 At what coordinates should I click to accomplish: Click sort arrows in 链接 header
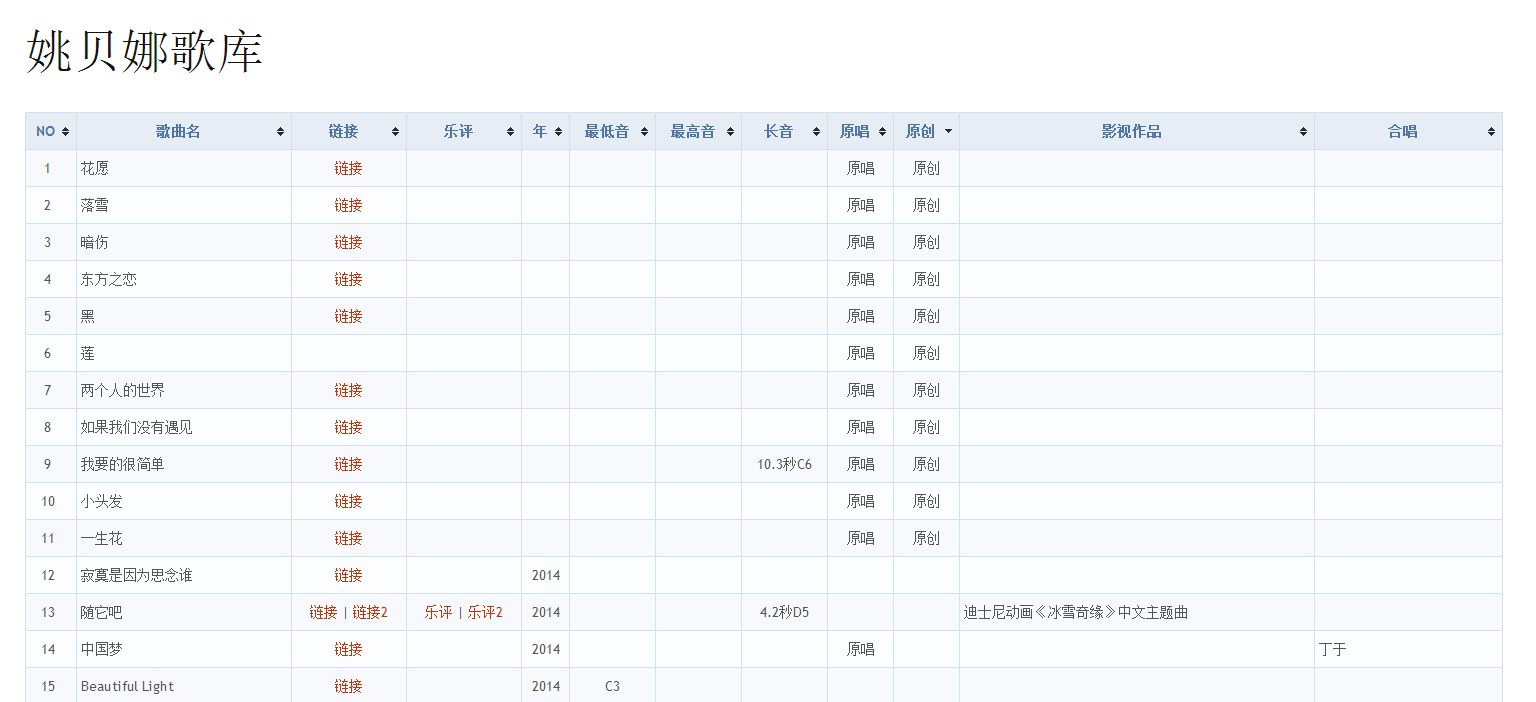pyautogui.click(x=395, y=132)
